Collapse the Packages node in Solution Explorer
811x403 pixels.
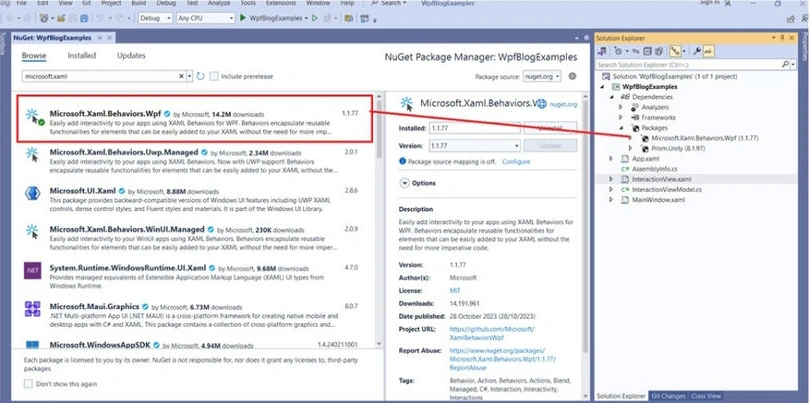(x=621, y=128)
